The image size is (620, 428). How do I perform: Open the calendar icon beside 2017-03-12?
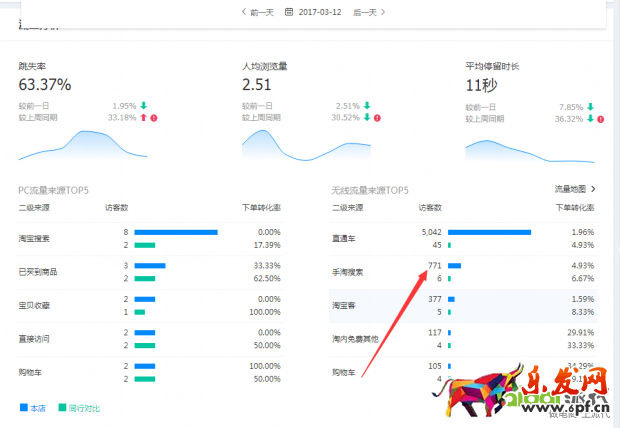(x=290, y=12)
